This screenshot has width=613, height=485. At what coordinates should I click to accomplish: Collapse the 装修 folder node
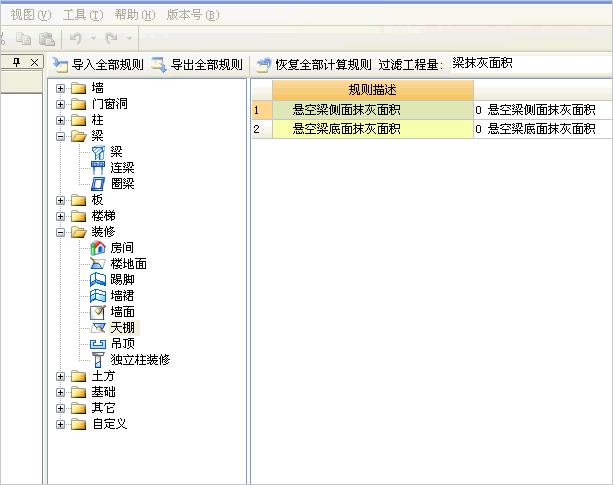[60, 233]
